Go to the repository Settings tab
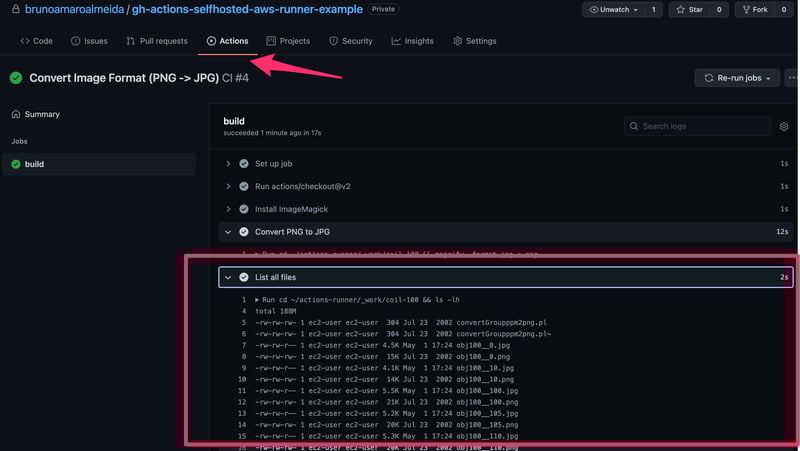 pos(474,41)
